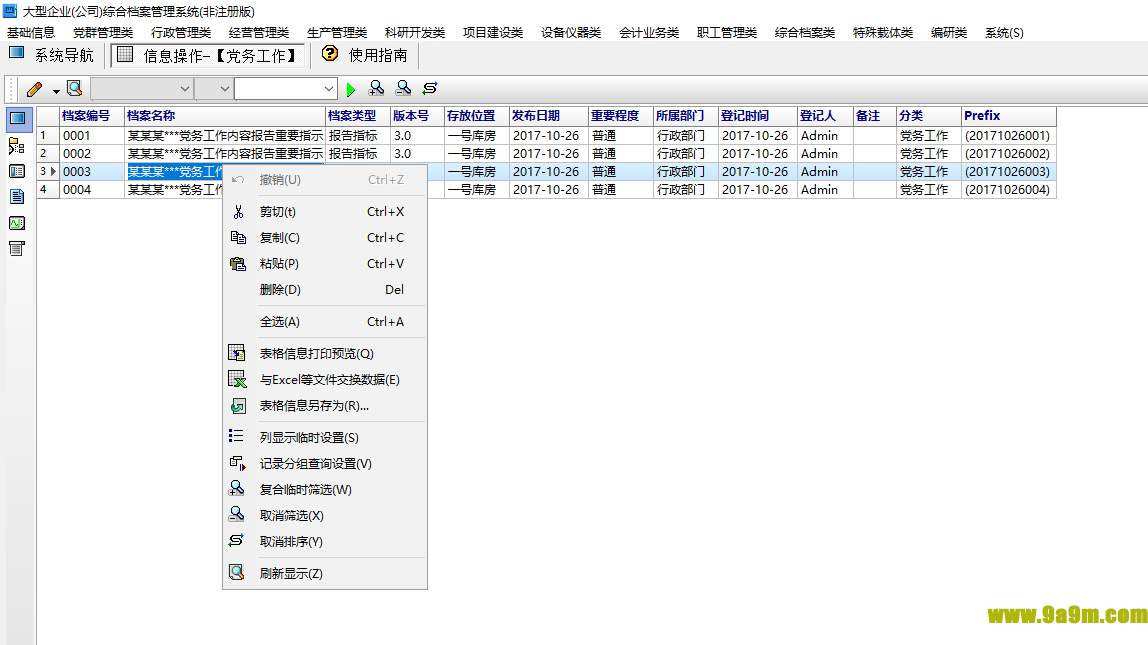
Task: Choose 剪切(t) from context menu
Action: [x=325, y=212]
